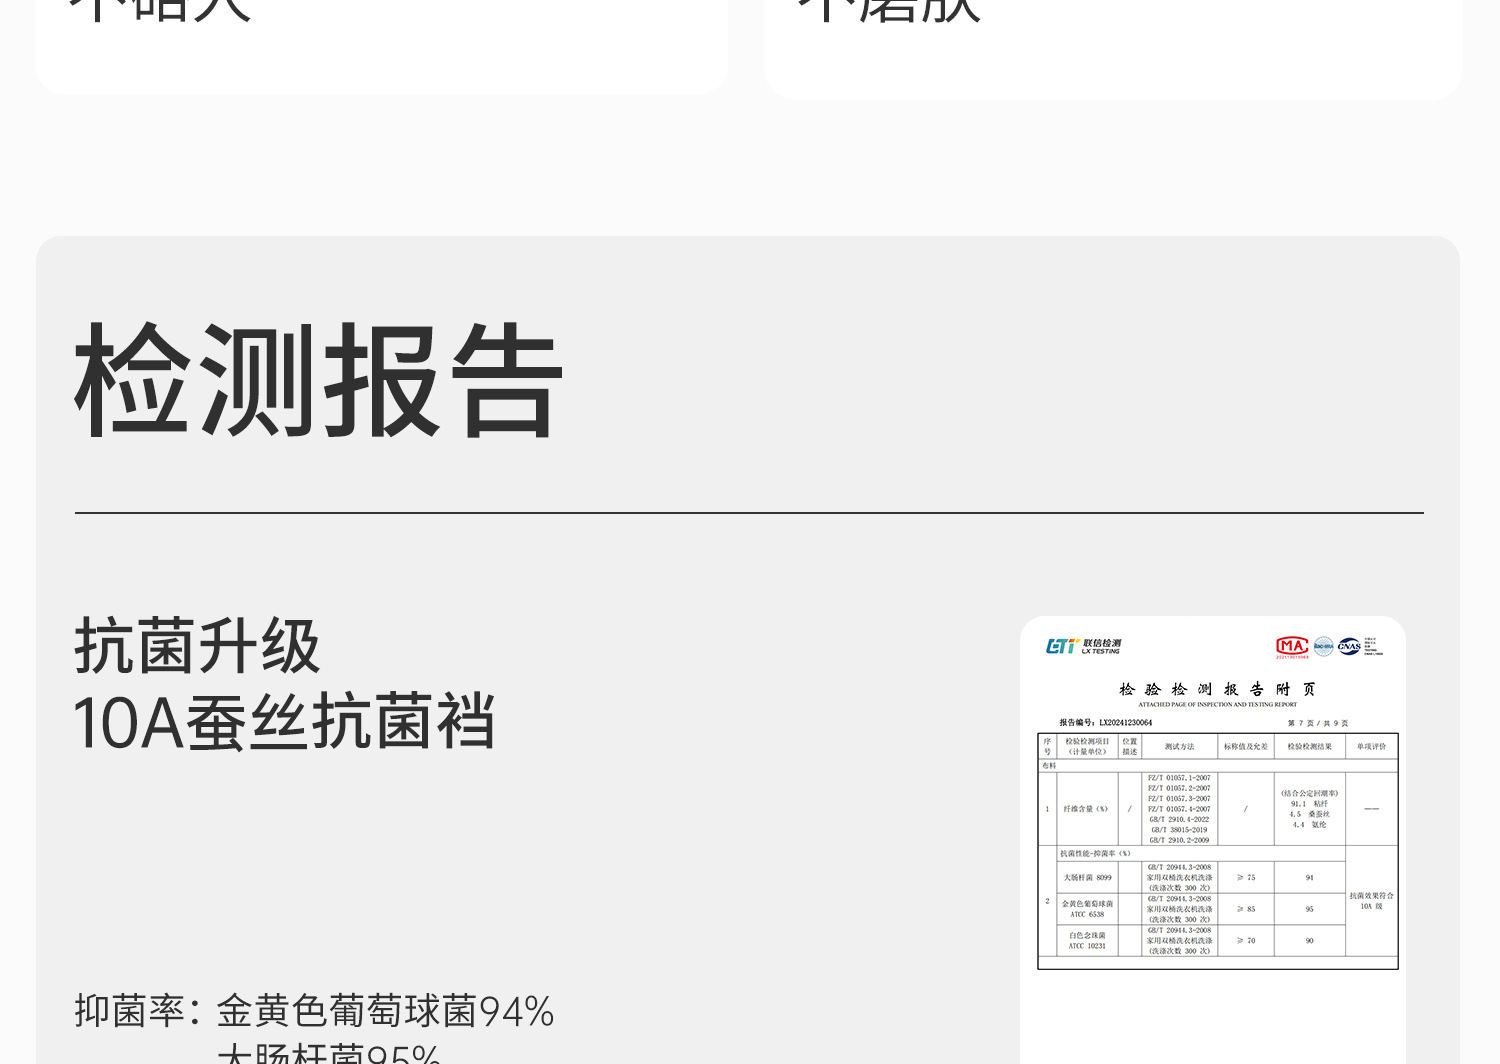Click the 大肠杆菌 8099 row cell
Viewport: 1500px width, 1064px height.
point(1088,877)
